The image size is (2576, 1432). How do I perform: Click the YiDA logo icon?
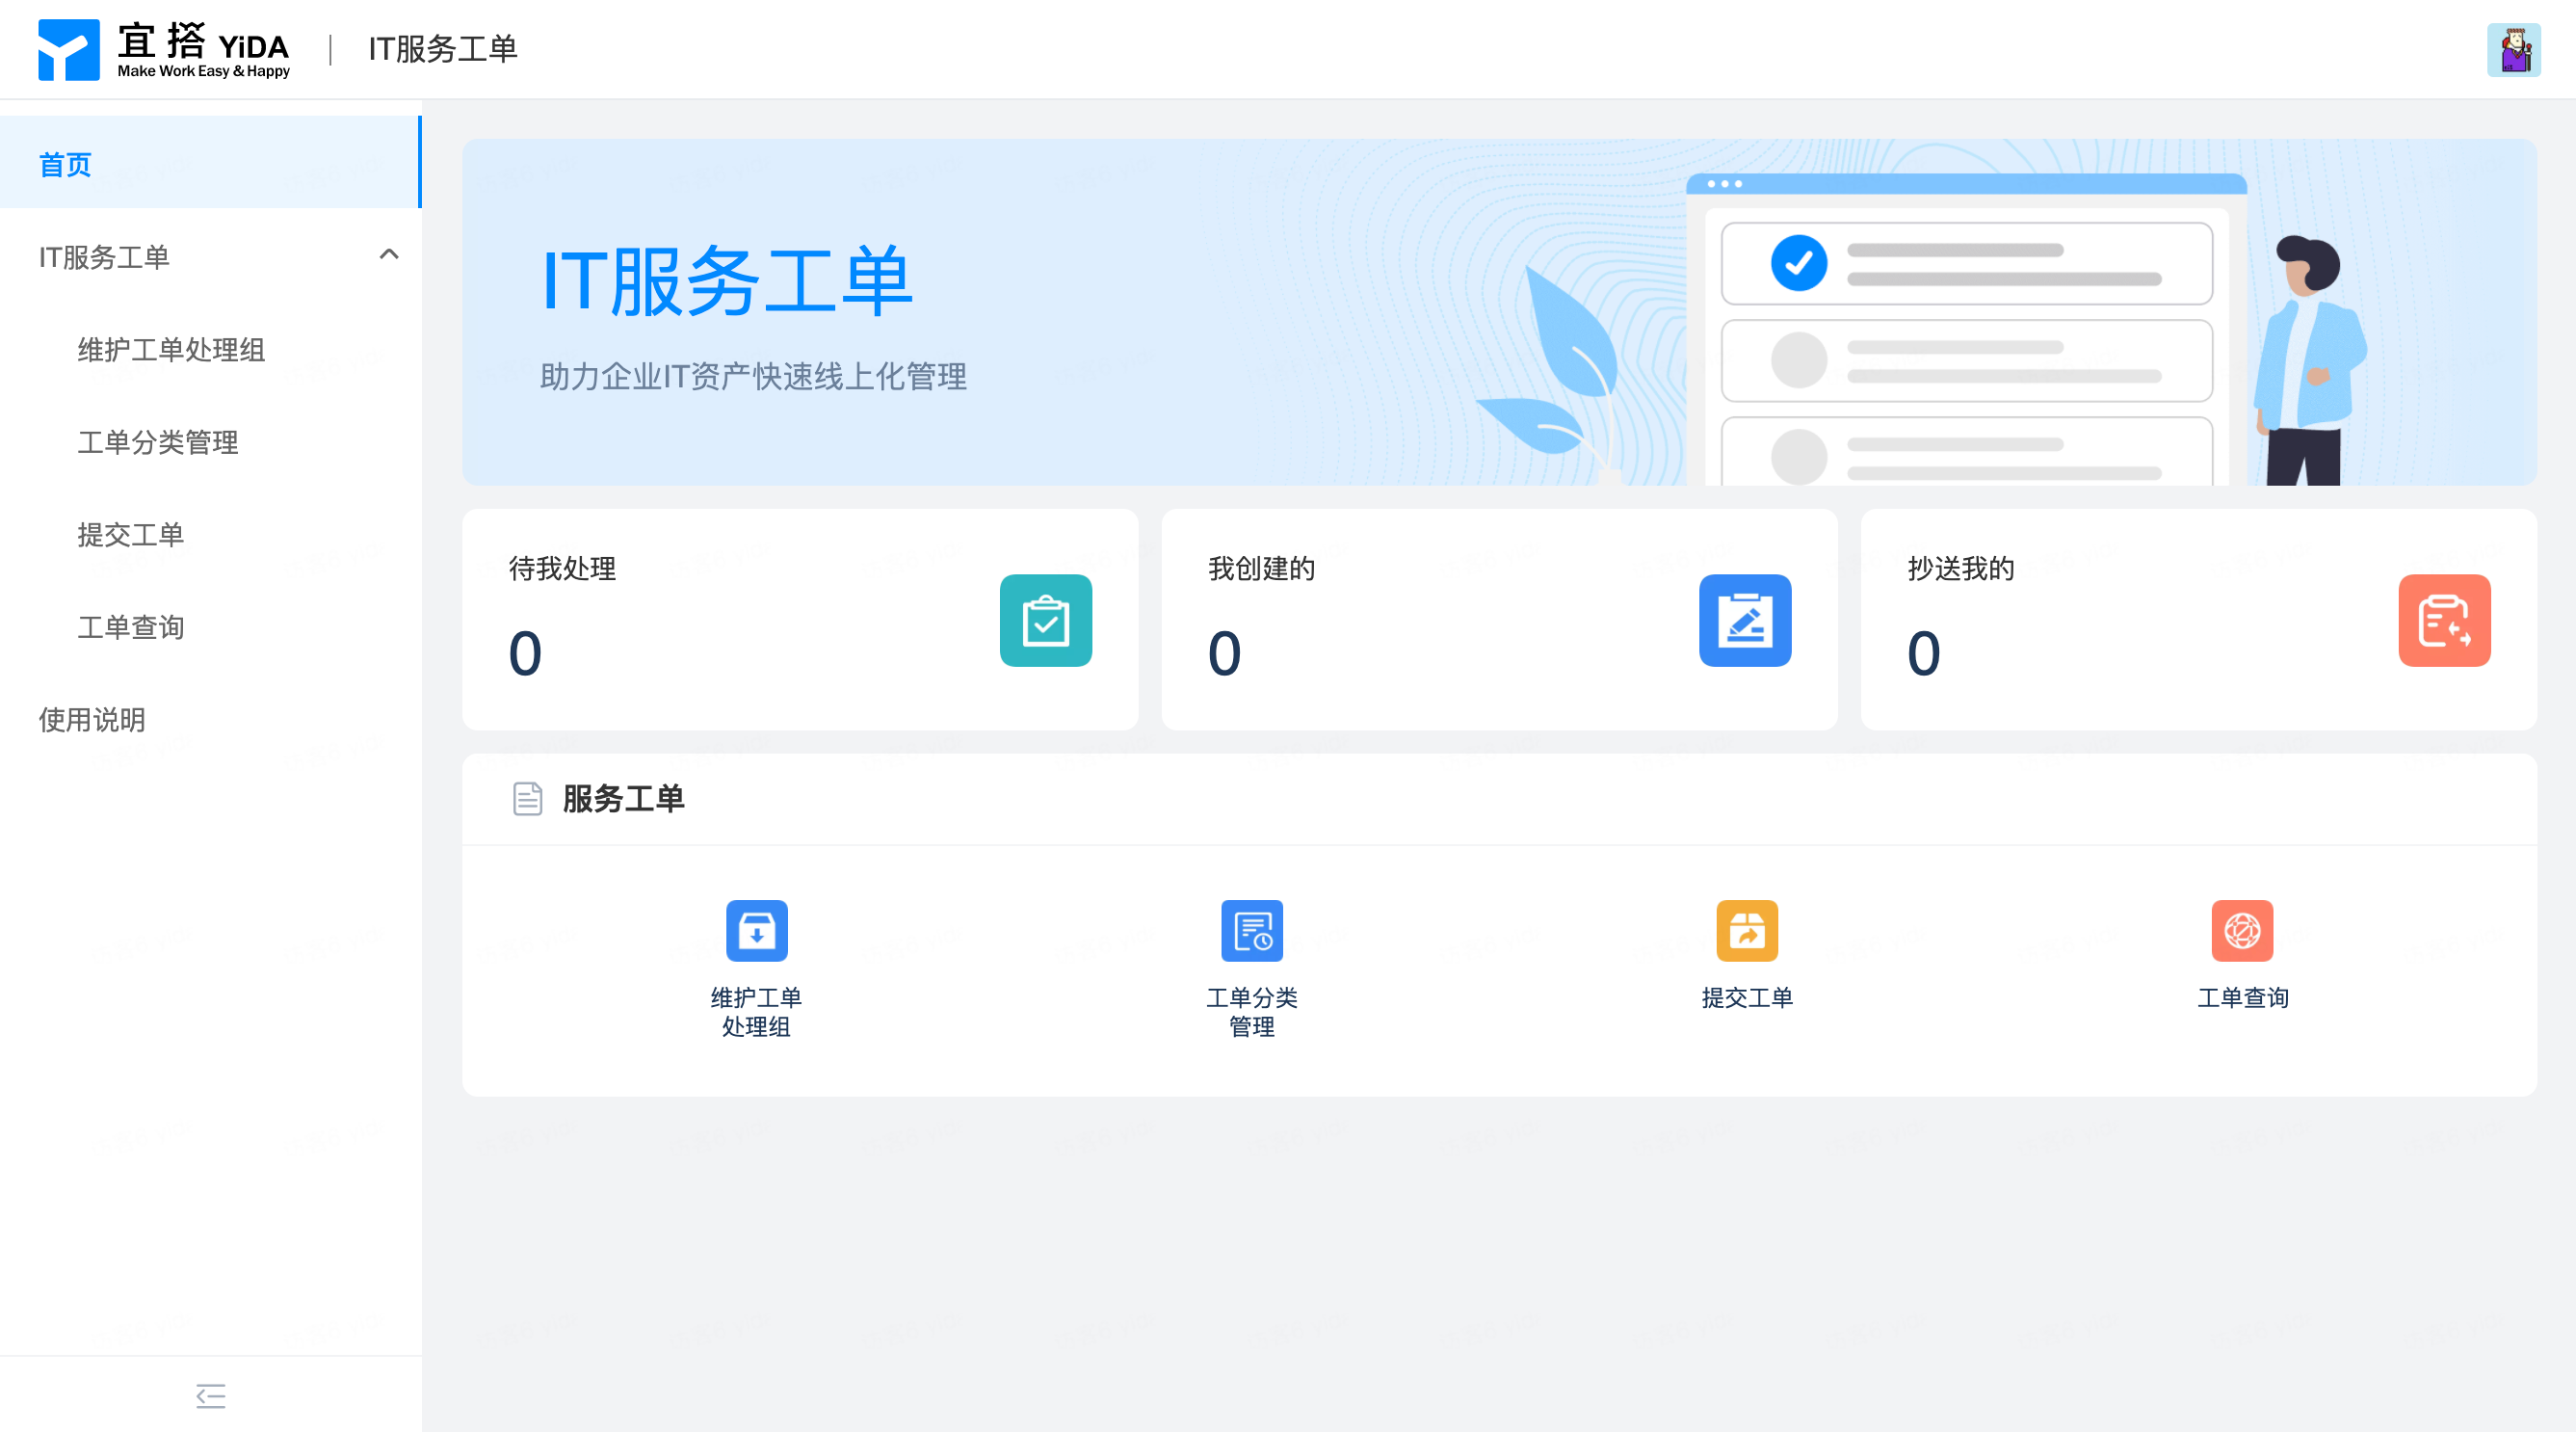68,49
